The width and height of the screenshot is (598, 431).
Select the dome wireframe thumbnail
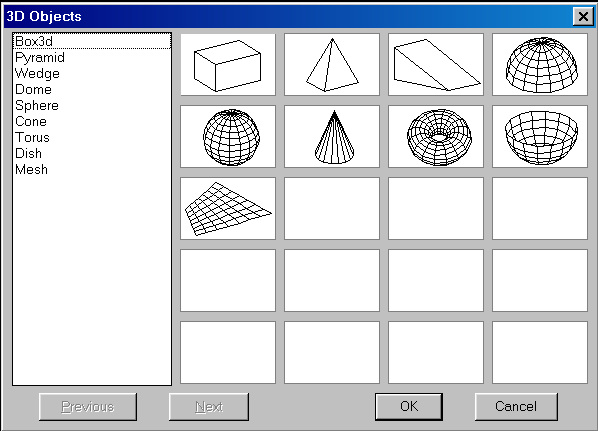click(x=540, y=64)
